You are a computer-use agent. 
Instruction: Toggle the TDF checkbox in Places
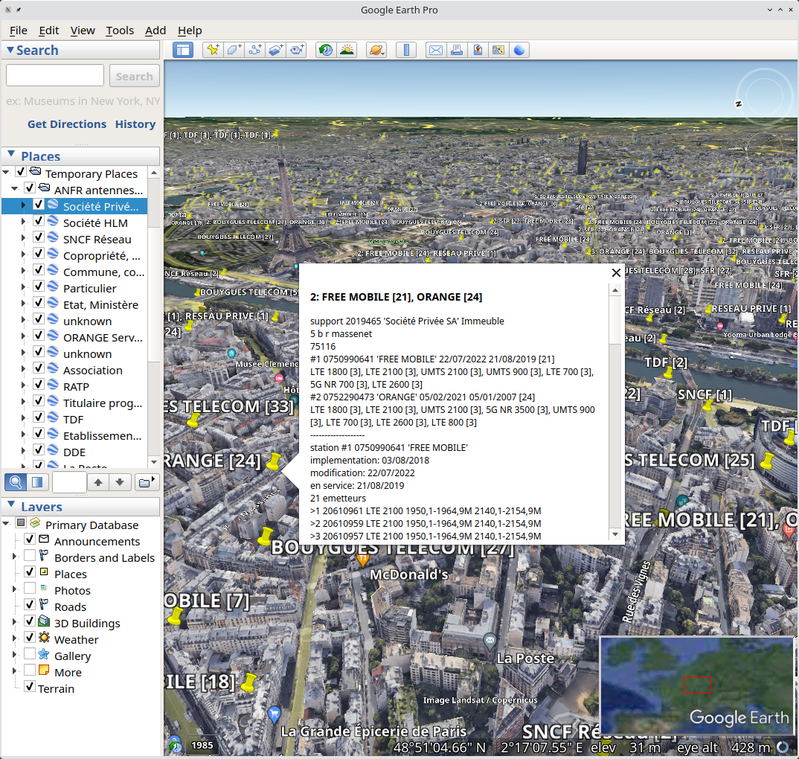click(38, 417)
